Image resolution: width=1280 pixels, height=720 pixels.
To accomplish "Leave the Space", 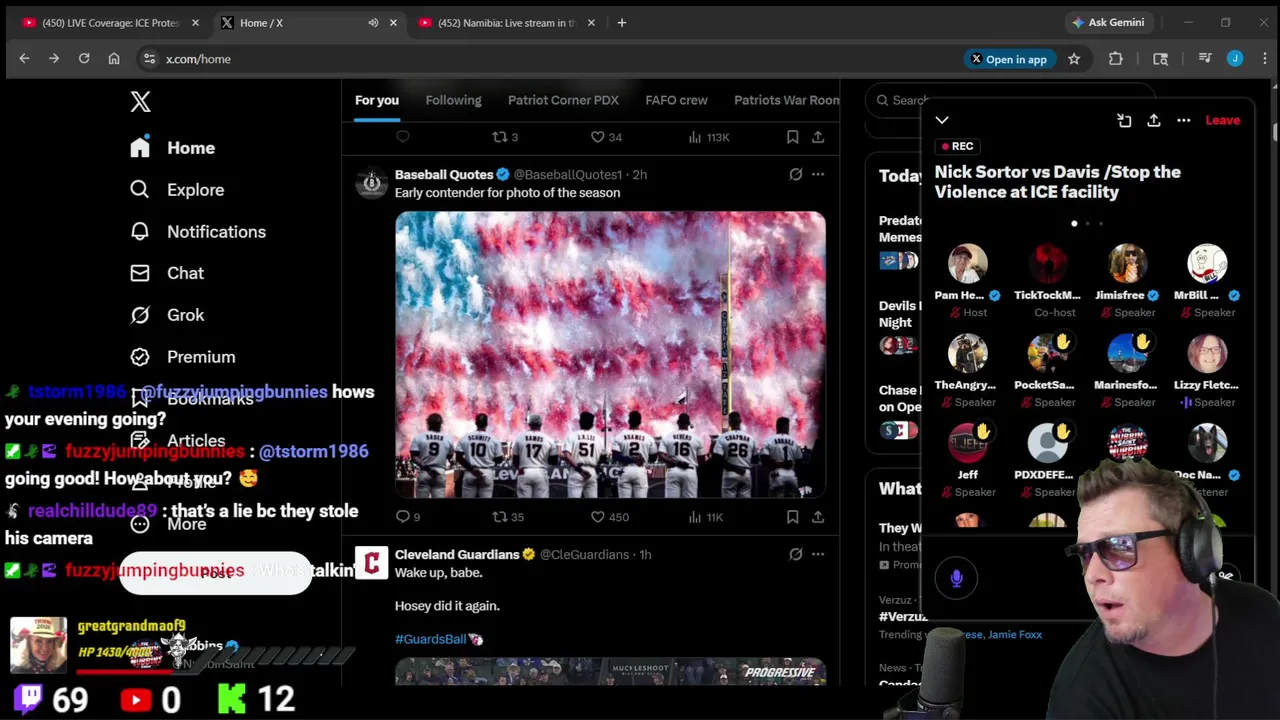I will [1222, 120].
